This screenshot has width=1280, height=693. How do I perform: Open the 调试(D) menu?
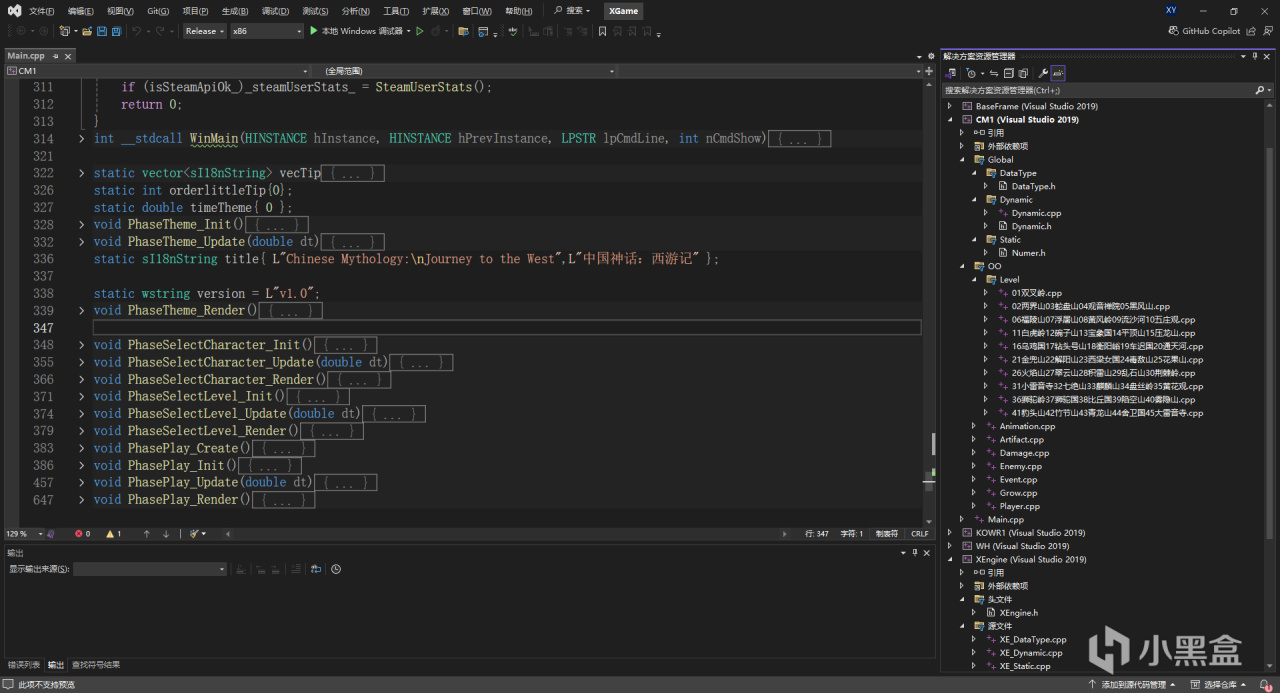point(275,11)
